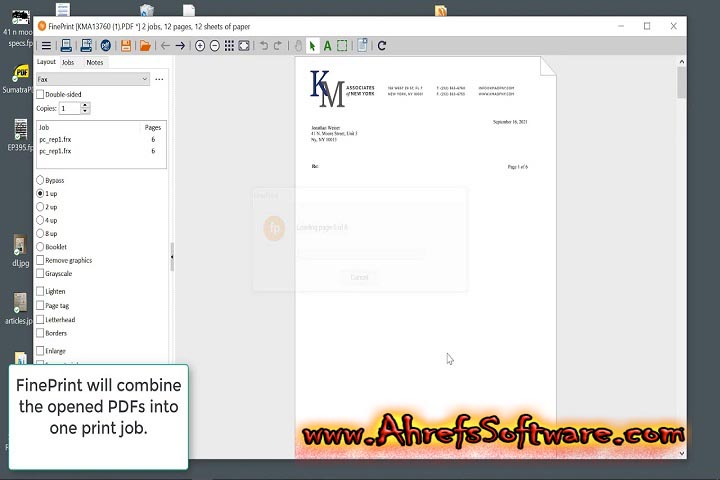Switch to the Notes tab

pyautogui.click(x=95, y=62)
